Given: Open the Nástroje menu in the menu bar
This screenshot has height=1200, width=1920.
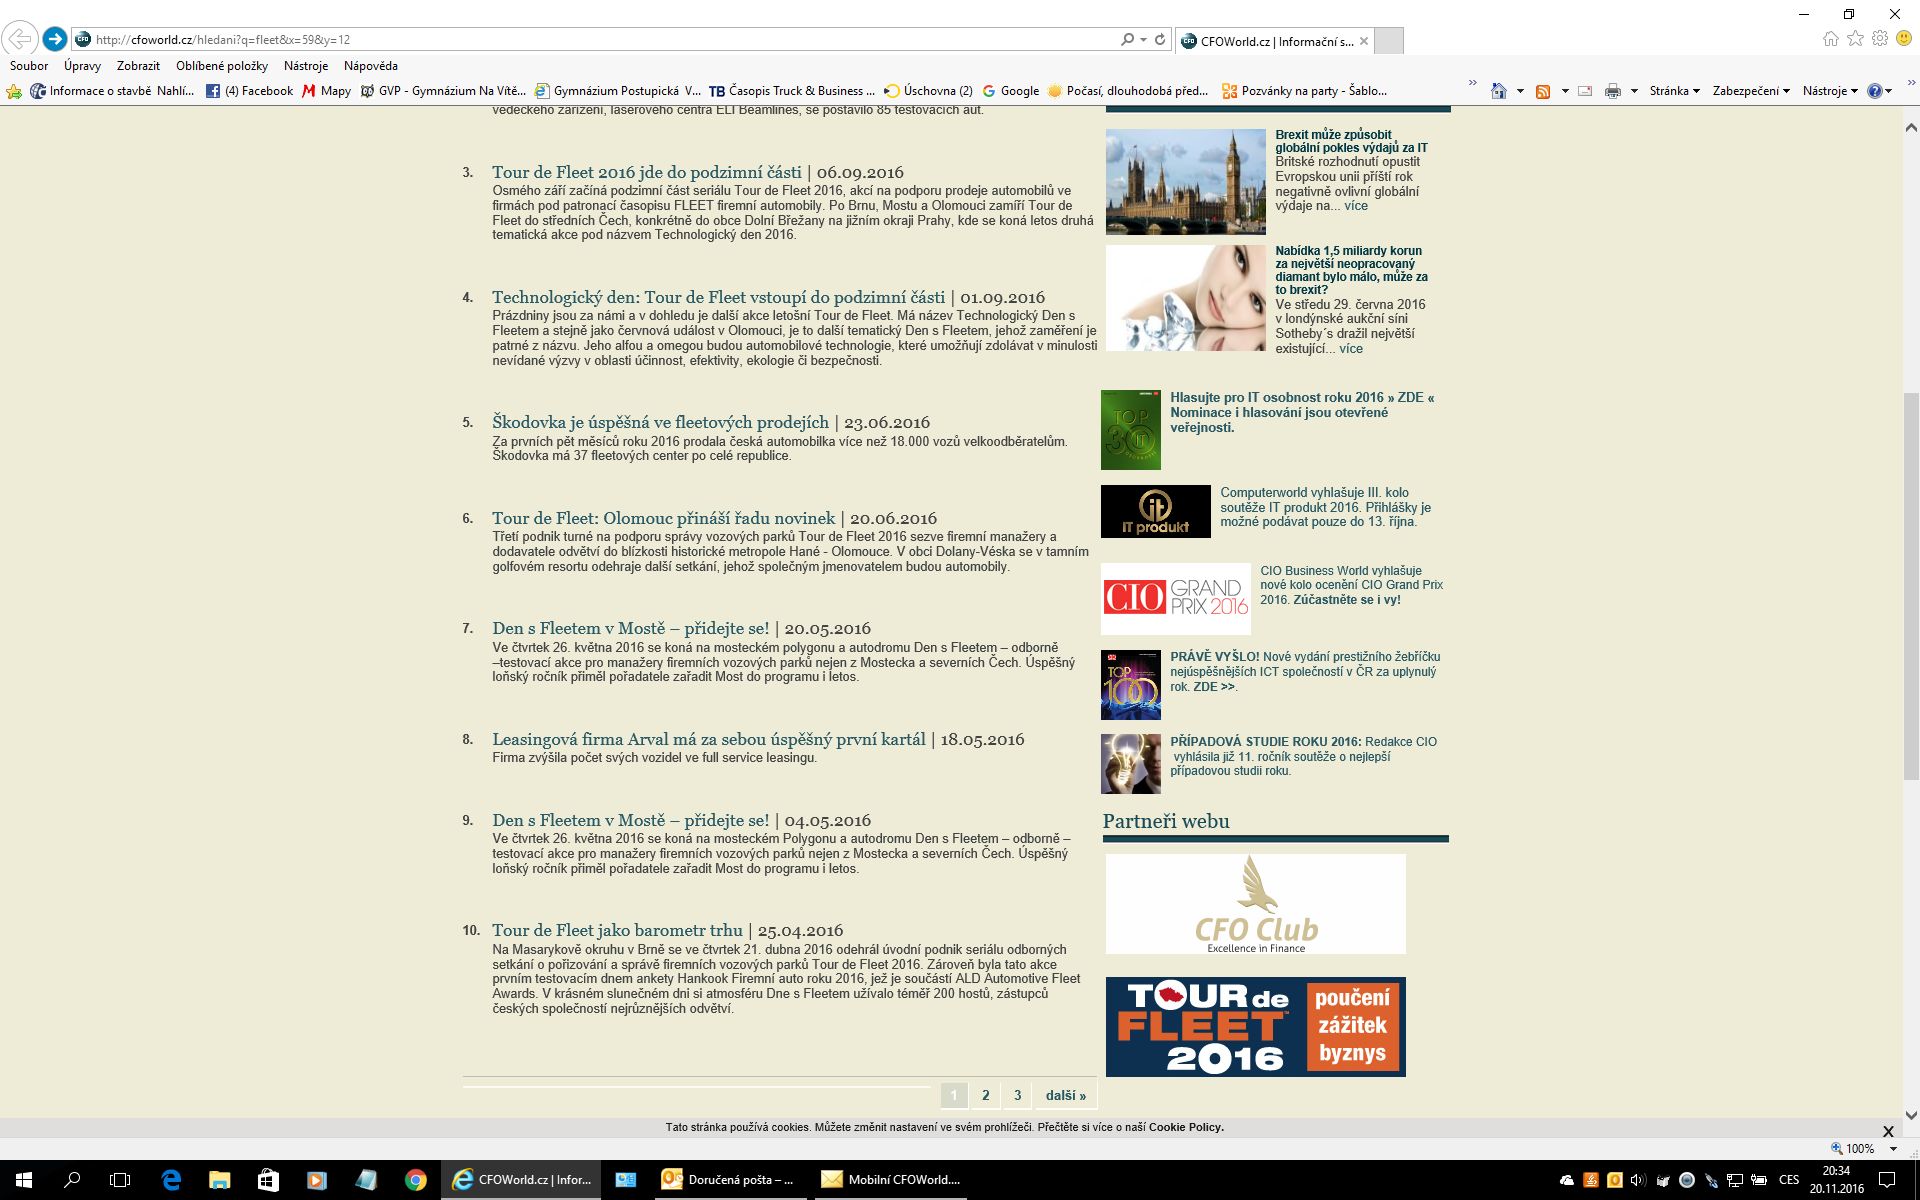Looking at the screenshot, I should click(306, 66).
